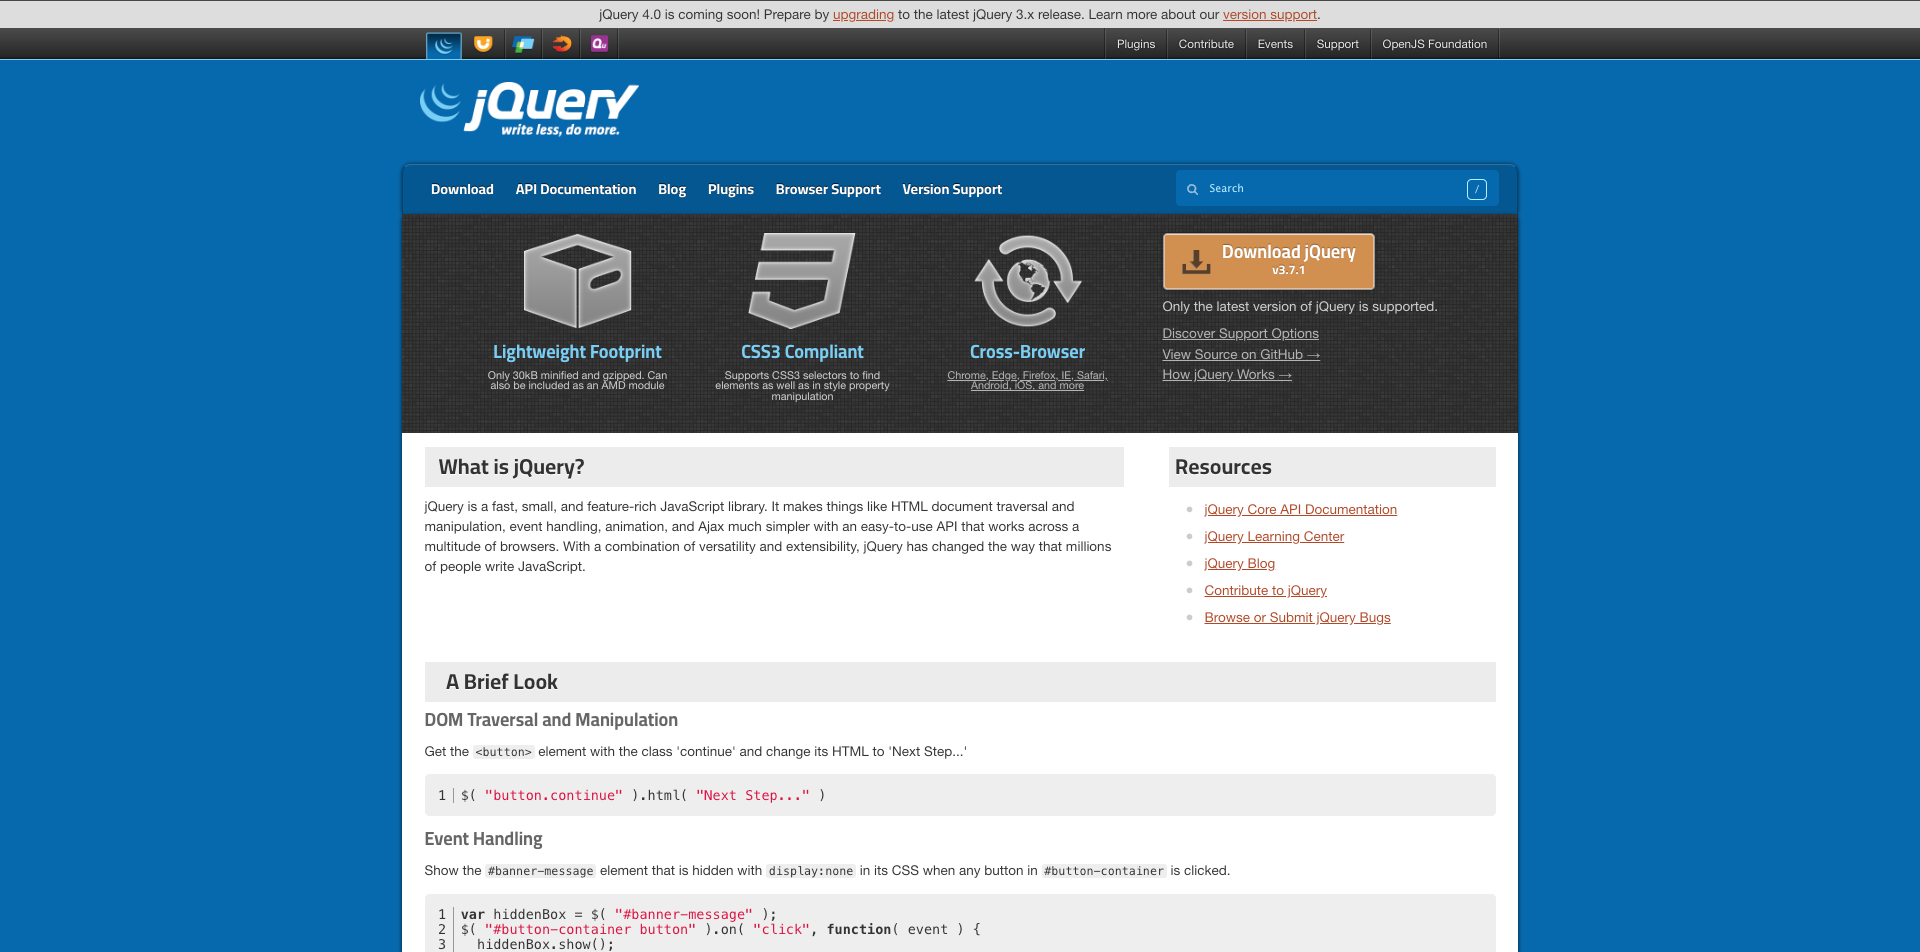Click 'DOM Traversal and Manipulation' heading

[551, 720]
